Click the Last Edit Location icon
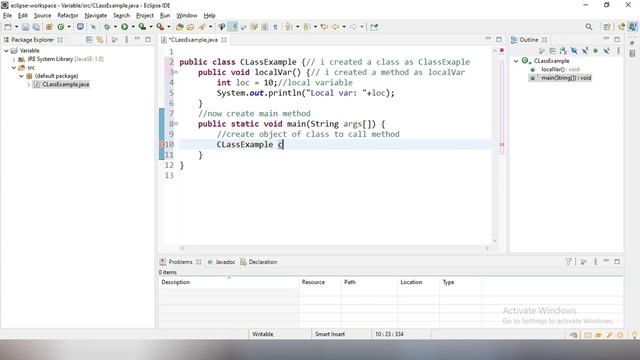Image resolution: width=640 pixels, height=360 pixels. click(324, 27)
